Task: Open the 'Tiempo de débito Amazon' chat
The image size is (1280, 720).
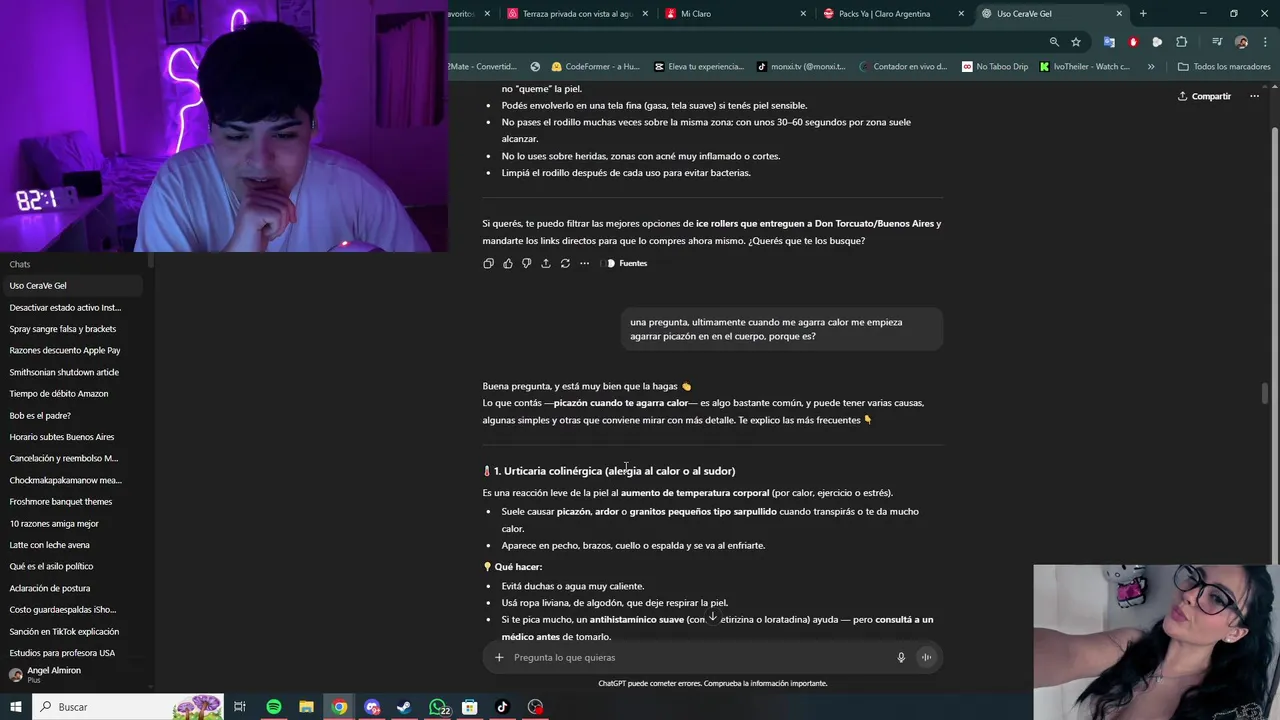Action: click(x=72, y=393)
